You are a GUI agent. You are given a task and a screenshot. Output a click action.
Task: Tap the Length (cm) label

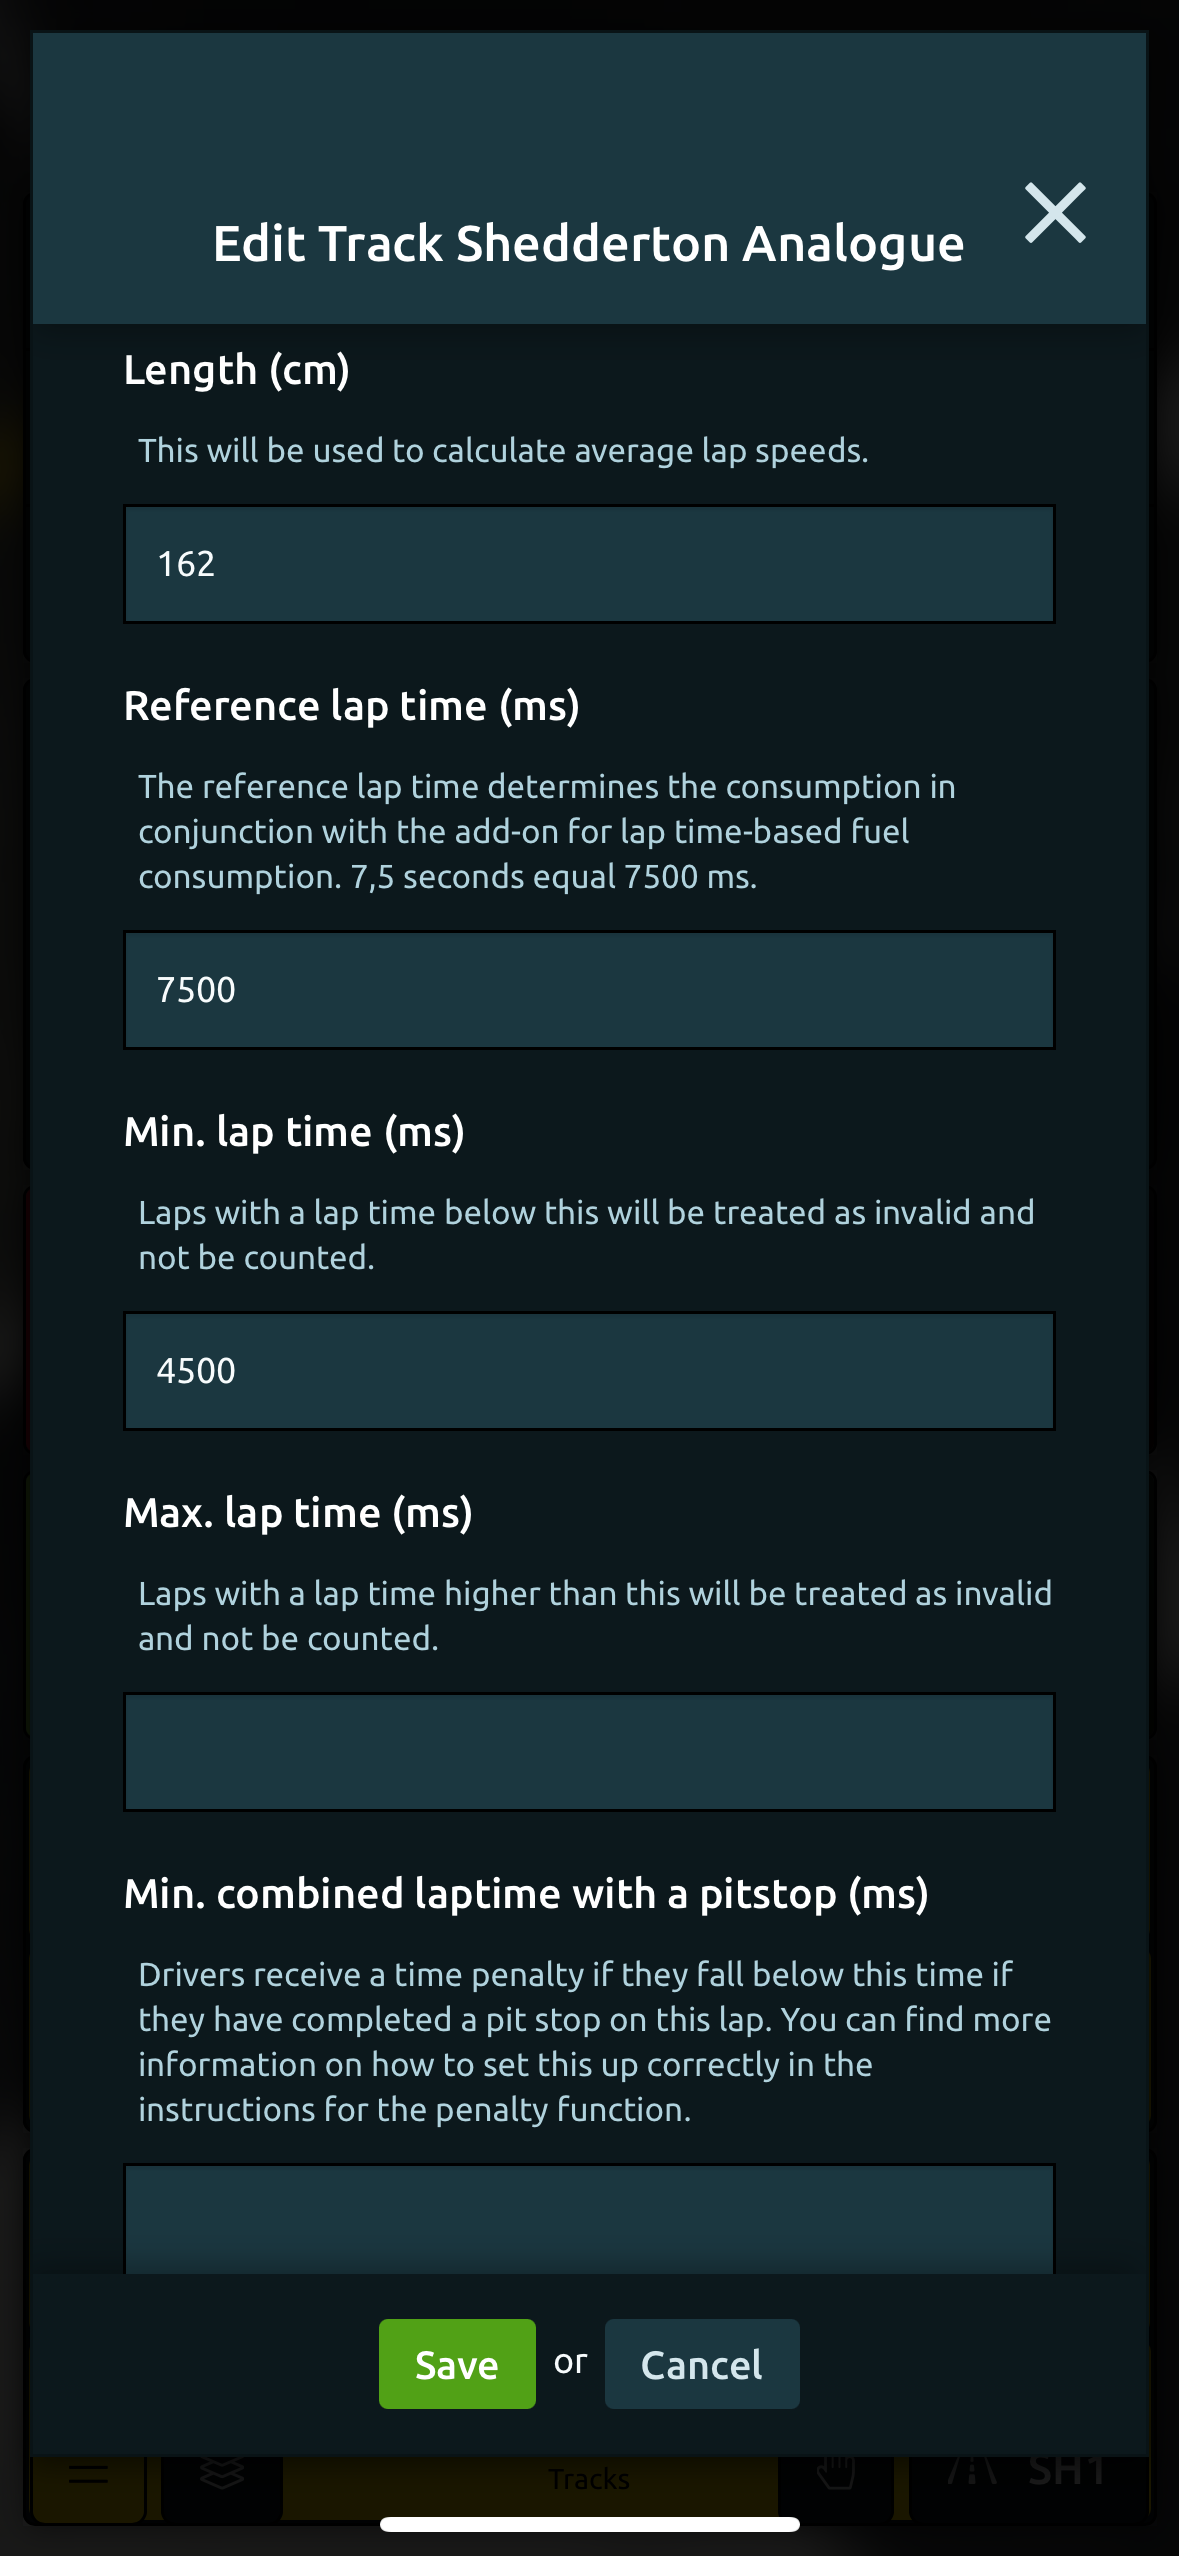point(237,371)
